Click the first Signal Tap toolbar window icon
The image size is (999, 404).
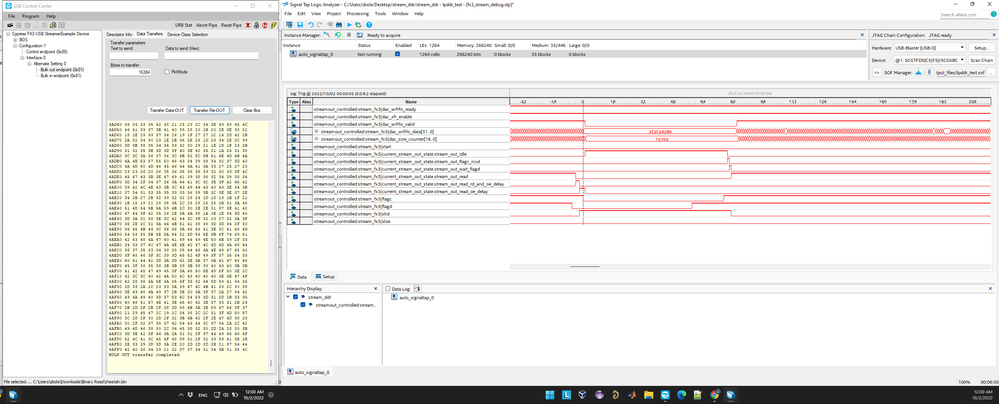click(289, 24)
